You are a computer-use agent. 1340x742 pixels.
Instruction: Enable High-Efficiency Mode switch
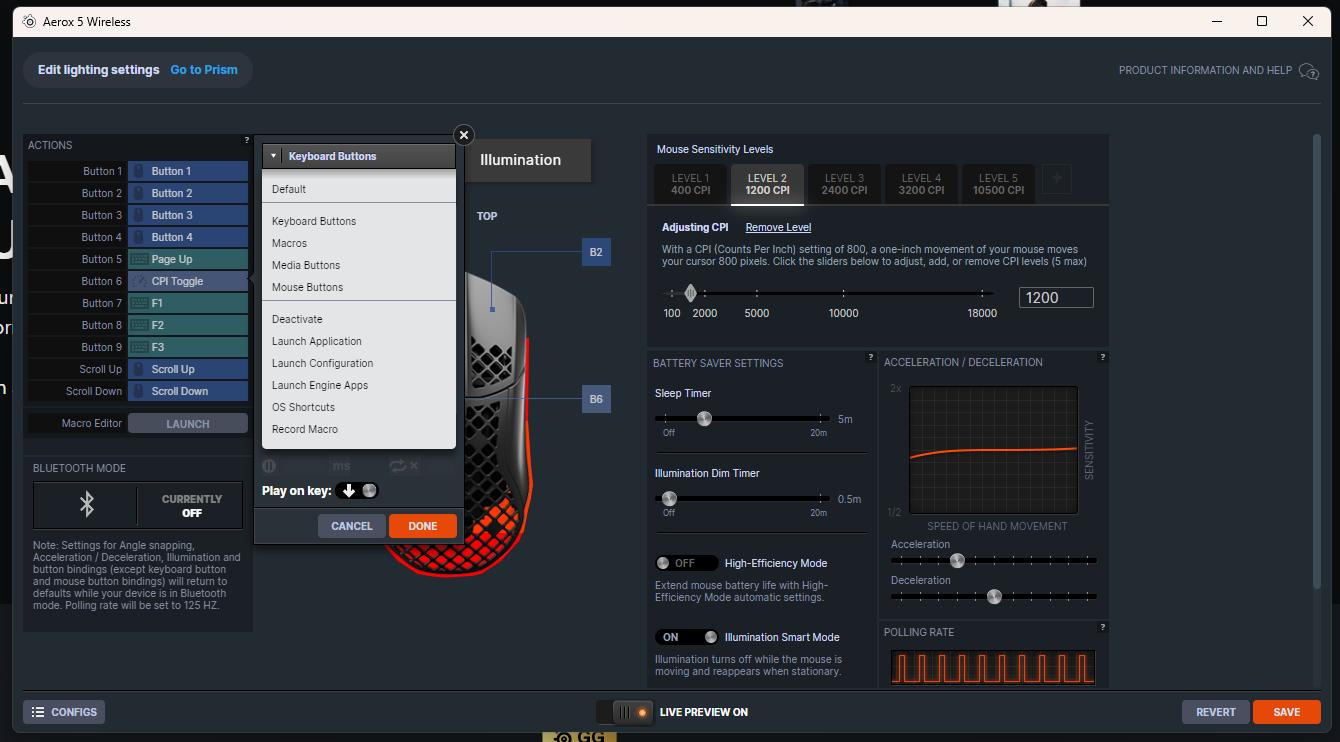click(x=686, y=563)
